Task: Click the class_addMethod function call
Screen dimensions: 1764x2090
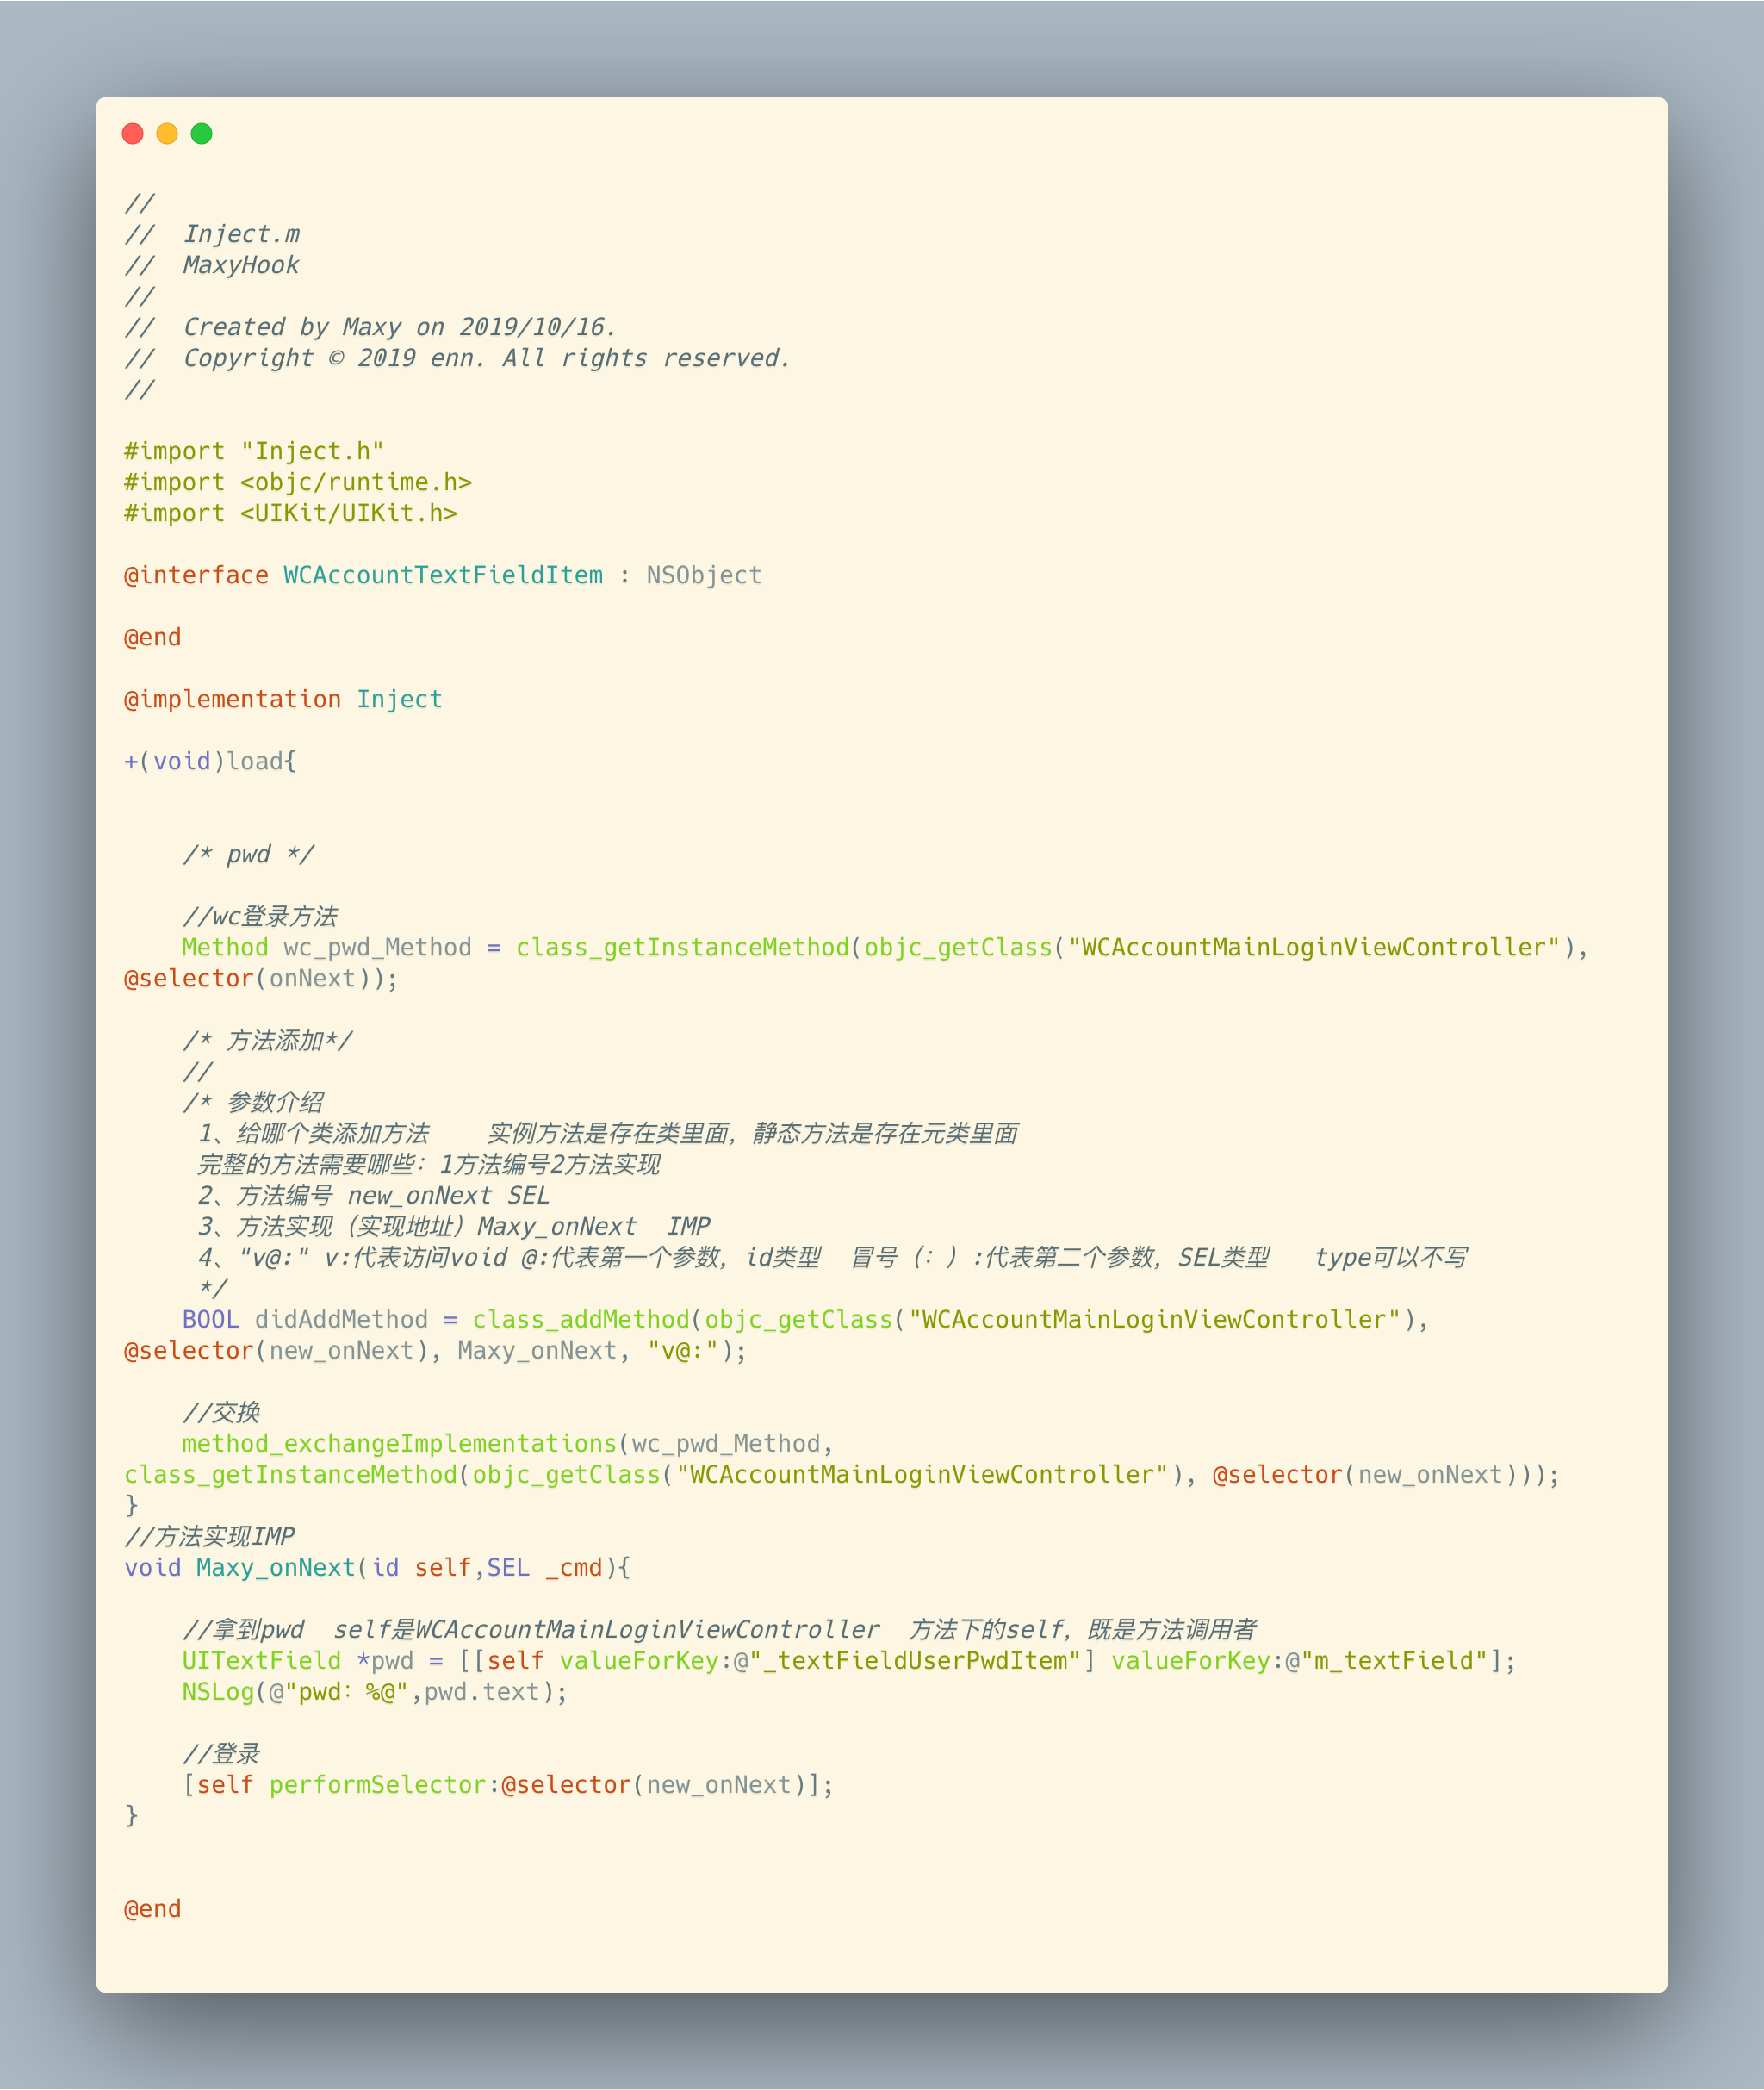Action: (580, 1319)
